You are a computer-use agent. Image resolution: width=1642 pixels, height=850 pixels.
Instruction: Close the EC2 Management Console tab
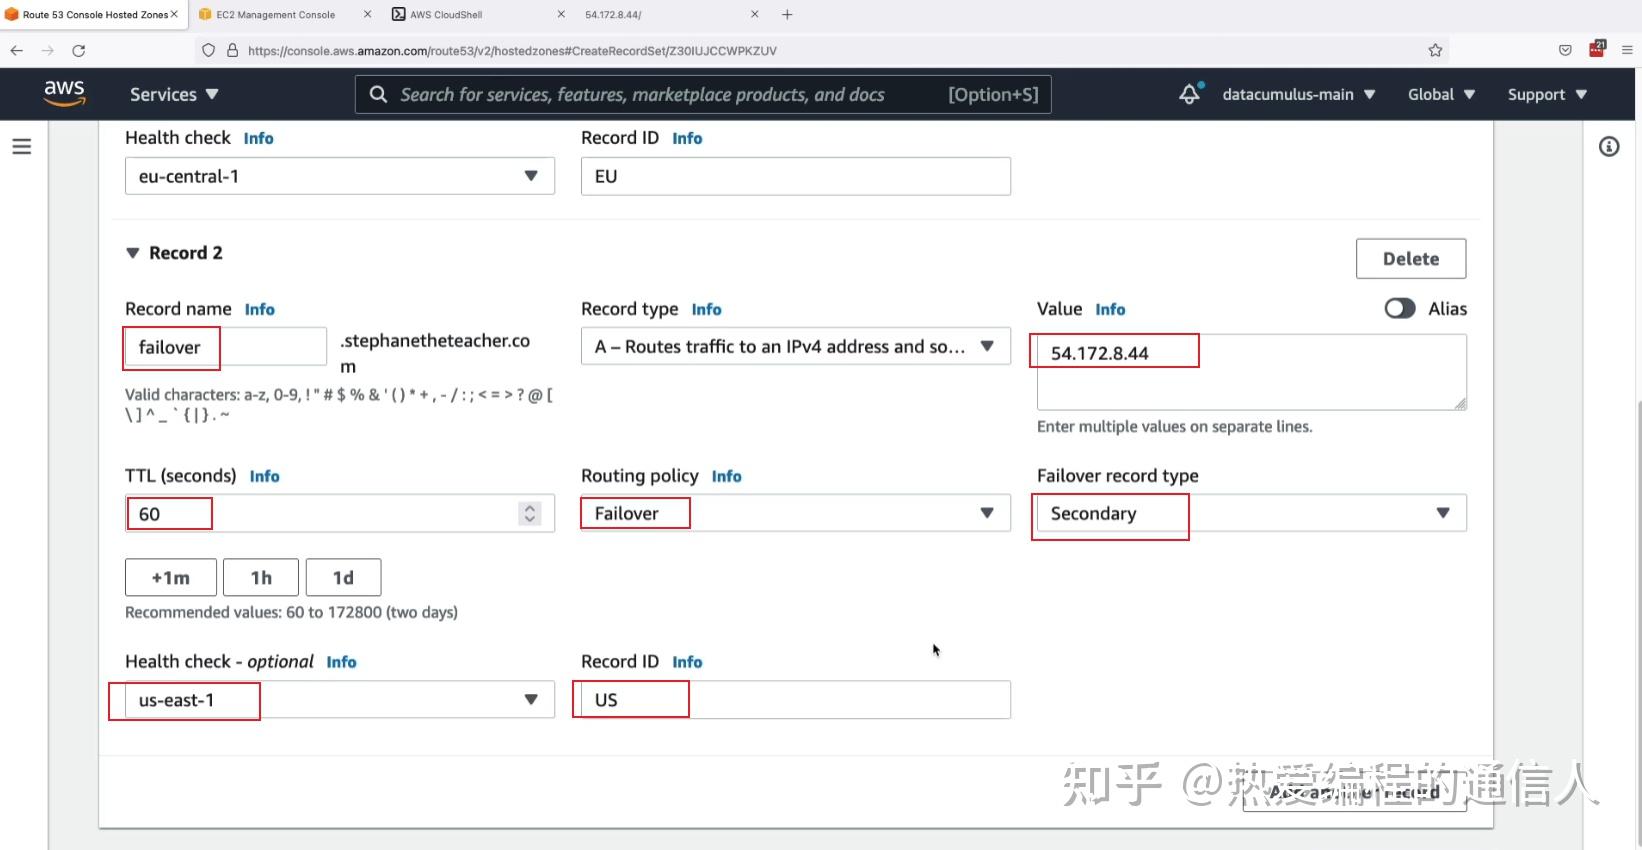[367, 14]
